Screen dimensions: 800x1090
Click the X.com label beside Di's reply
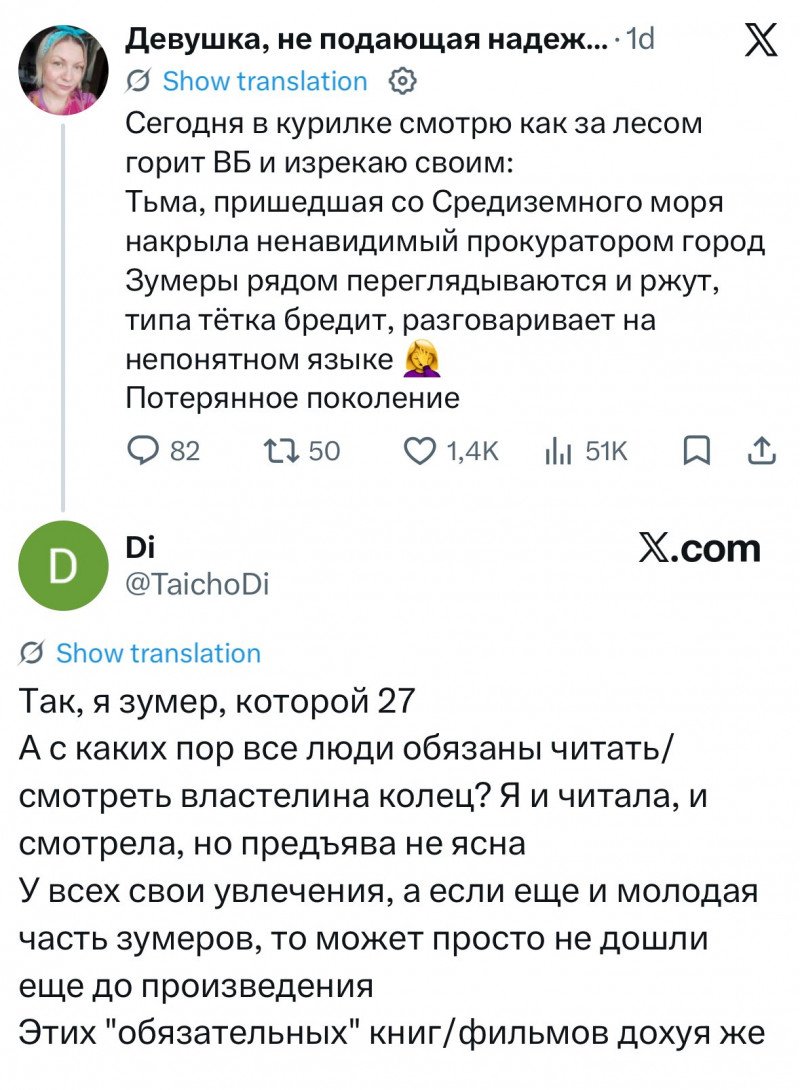(700, 548)
